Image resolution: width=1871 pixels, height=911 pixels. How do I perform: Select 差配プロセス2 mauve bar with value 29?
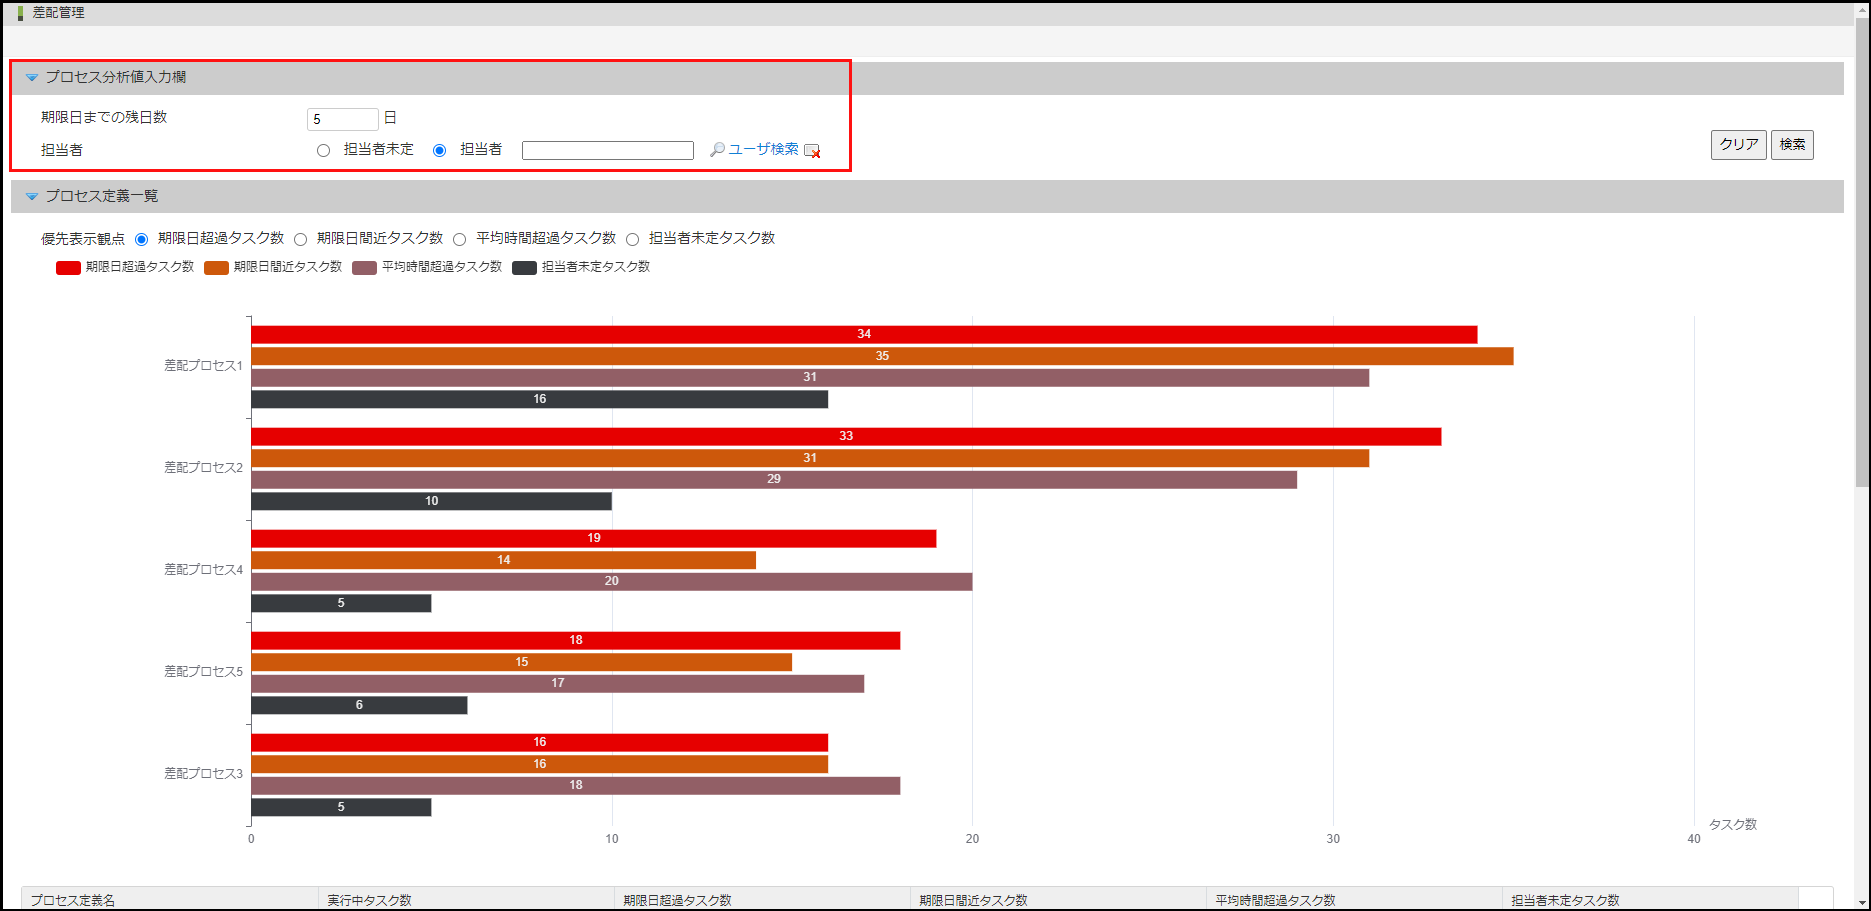pos(774,479)
